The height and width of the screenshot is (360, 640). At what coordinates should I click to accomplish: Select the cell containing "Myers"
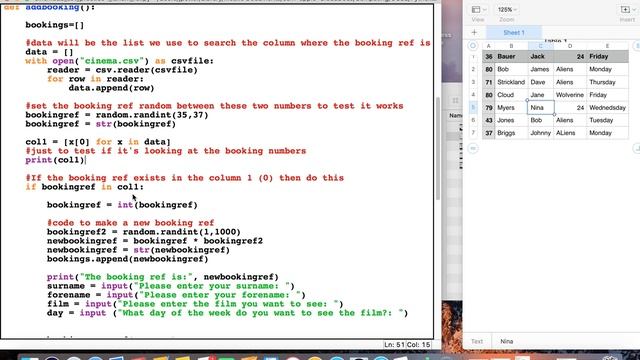click(511, 108)
